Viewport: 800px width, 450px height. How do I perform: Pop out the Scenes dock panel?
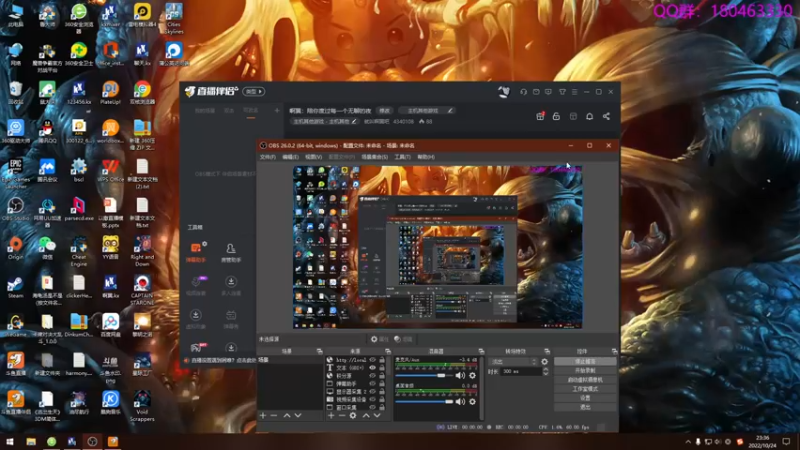[x=319, y=352]
